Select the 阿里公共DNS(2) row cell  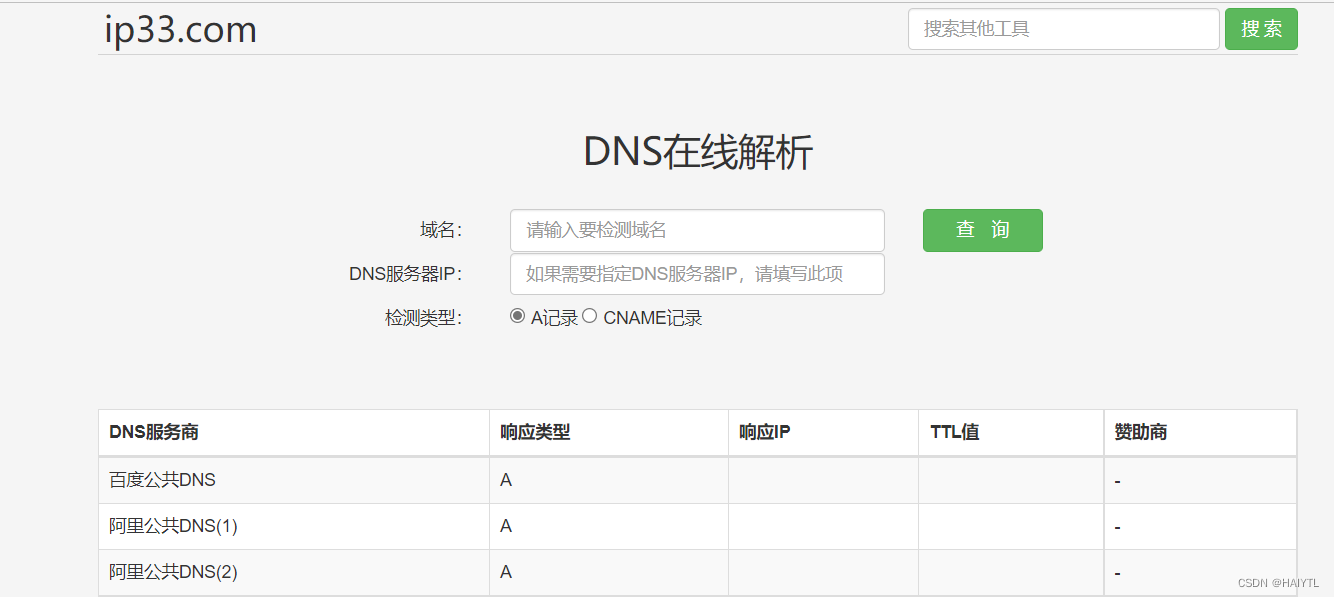pyautogui.click(x=294, y=572)
